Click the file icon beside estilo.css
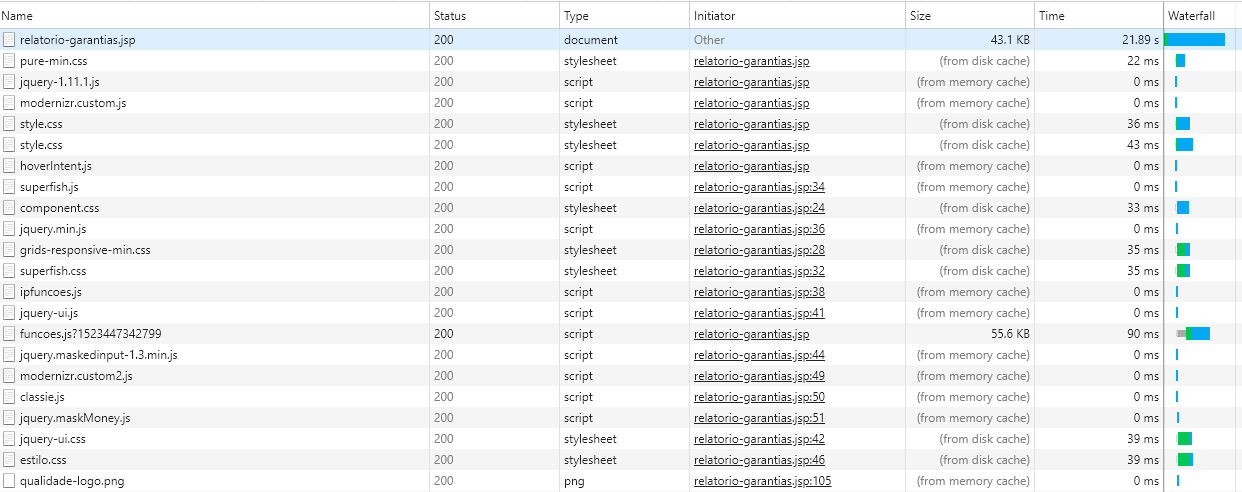Screen dimensions: 1242x492 click(9, 460)
